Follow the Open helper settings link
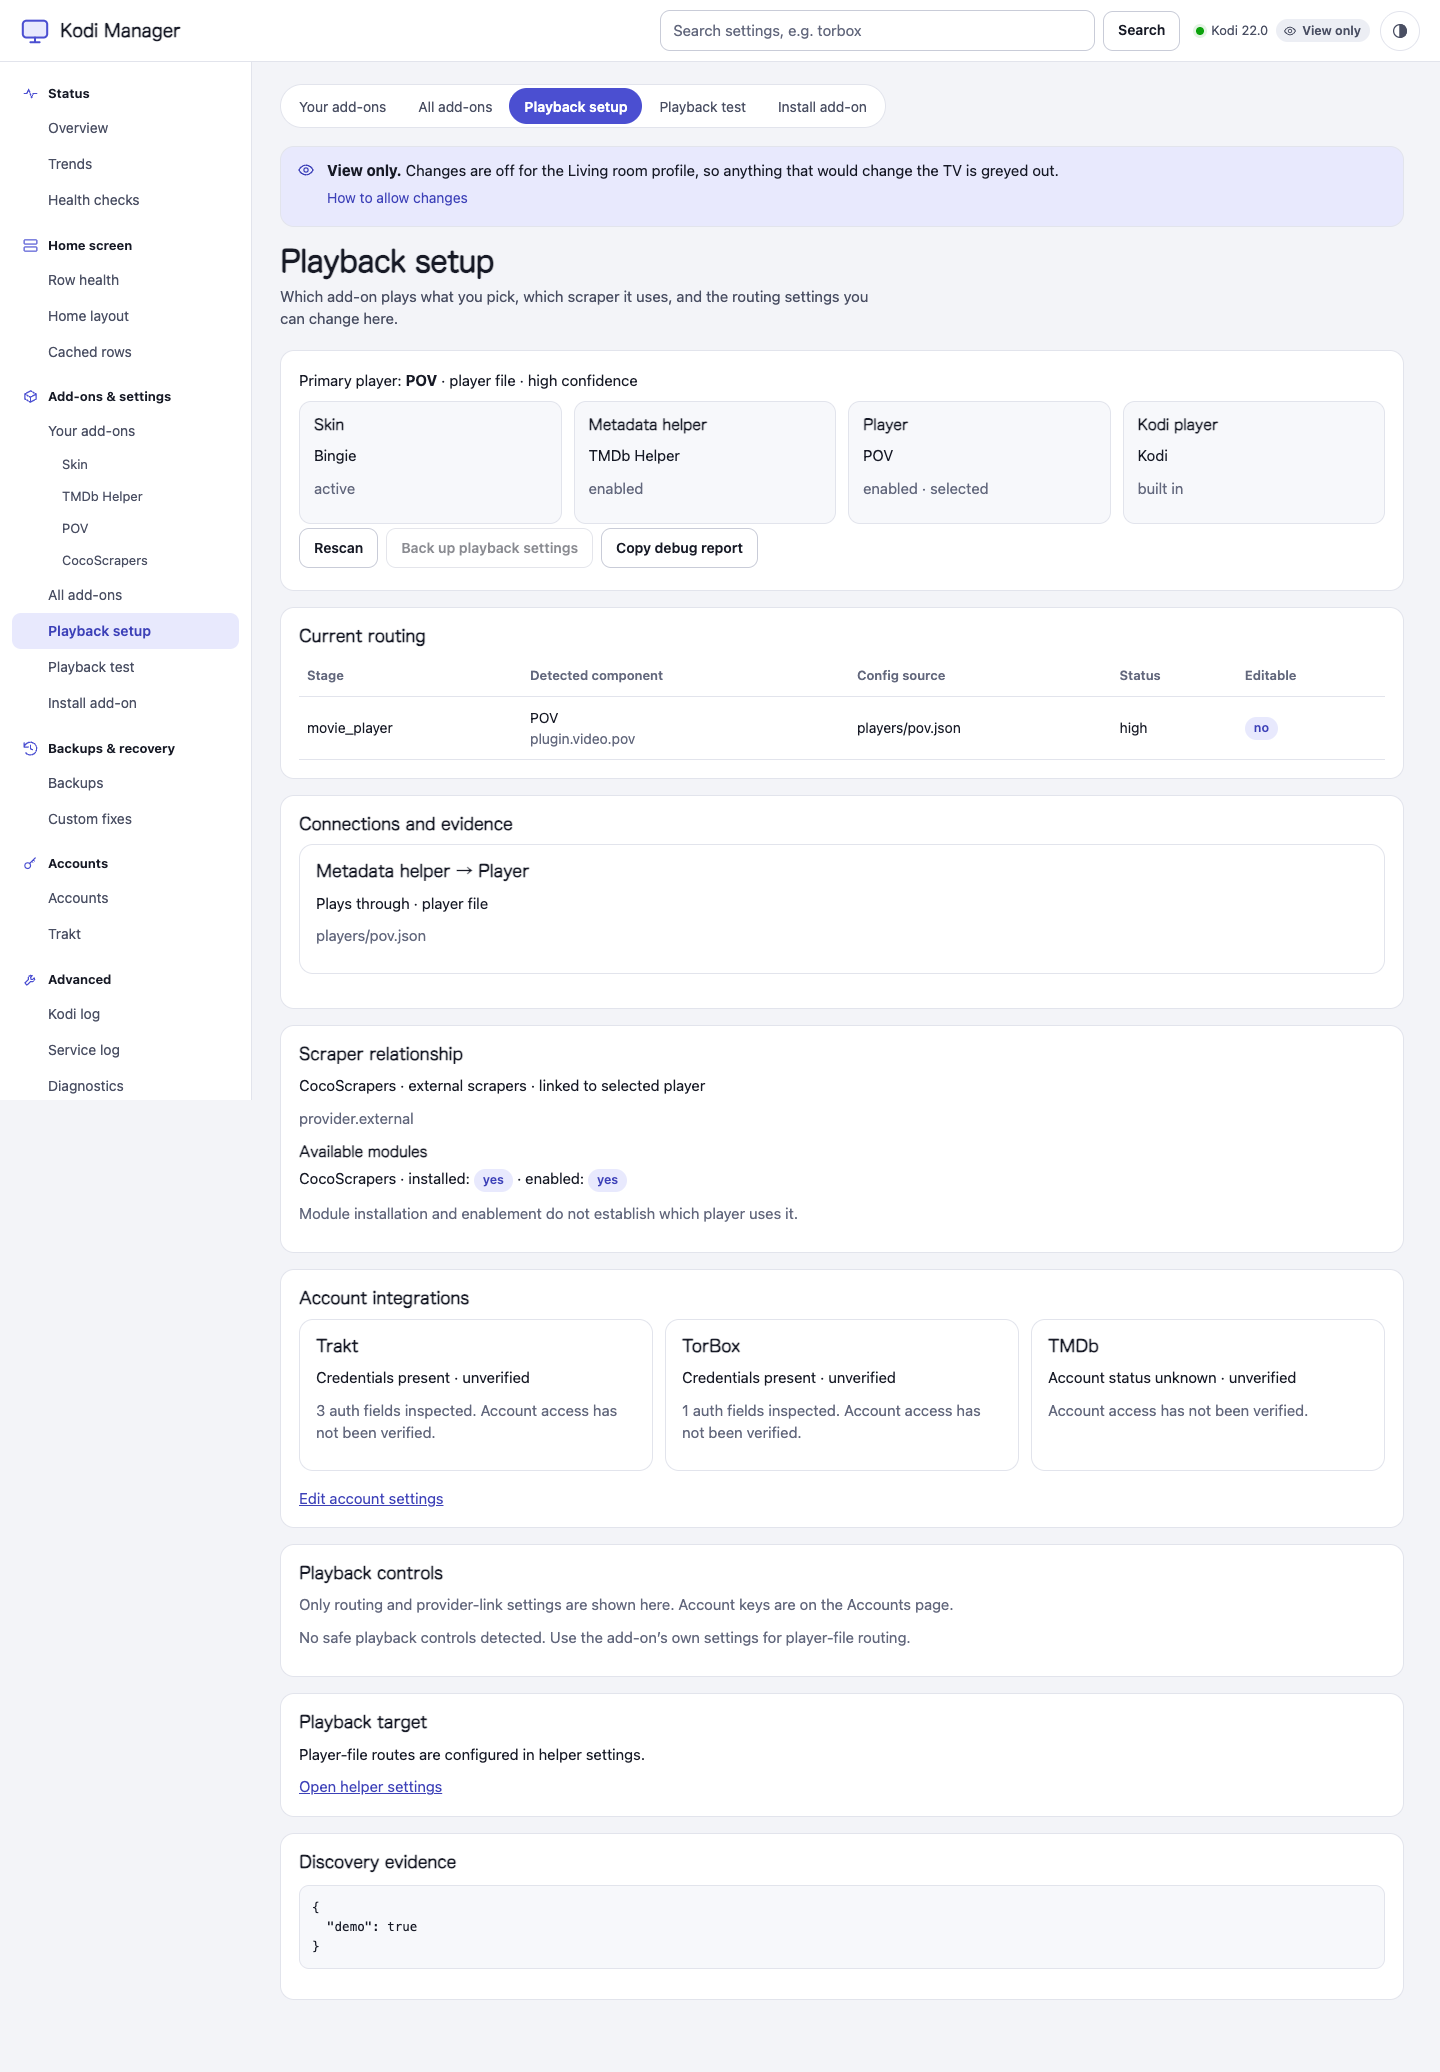This screenshot has width=1440, height=2072. point(370,1787)
